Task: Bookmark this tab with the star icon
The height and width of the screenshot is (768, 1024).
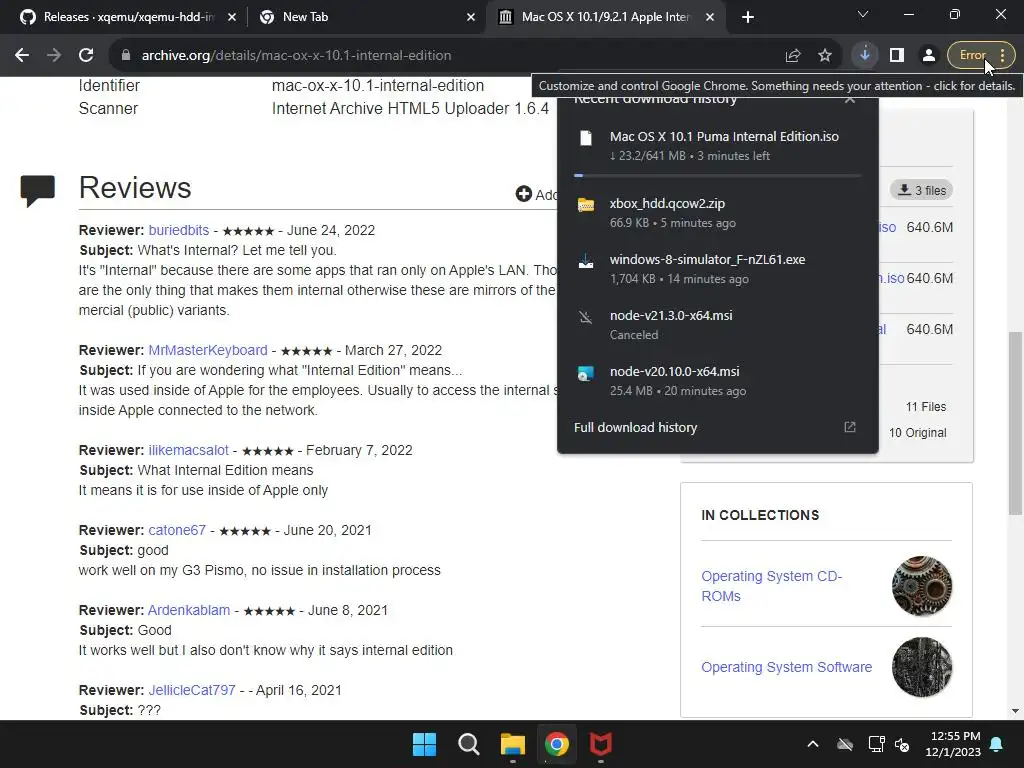Action: pyautogui.click(x=825, y=56)
